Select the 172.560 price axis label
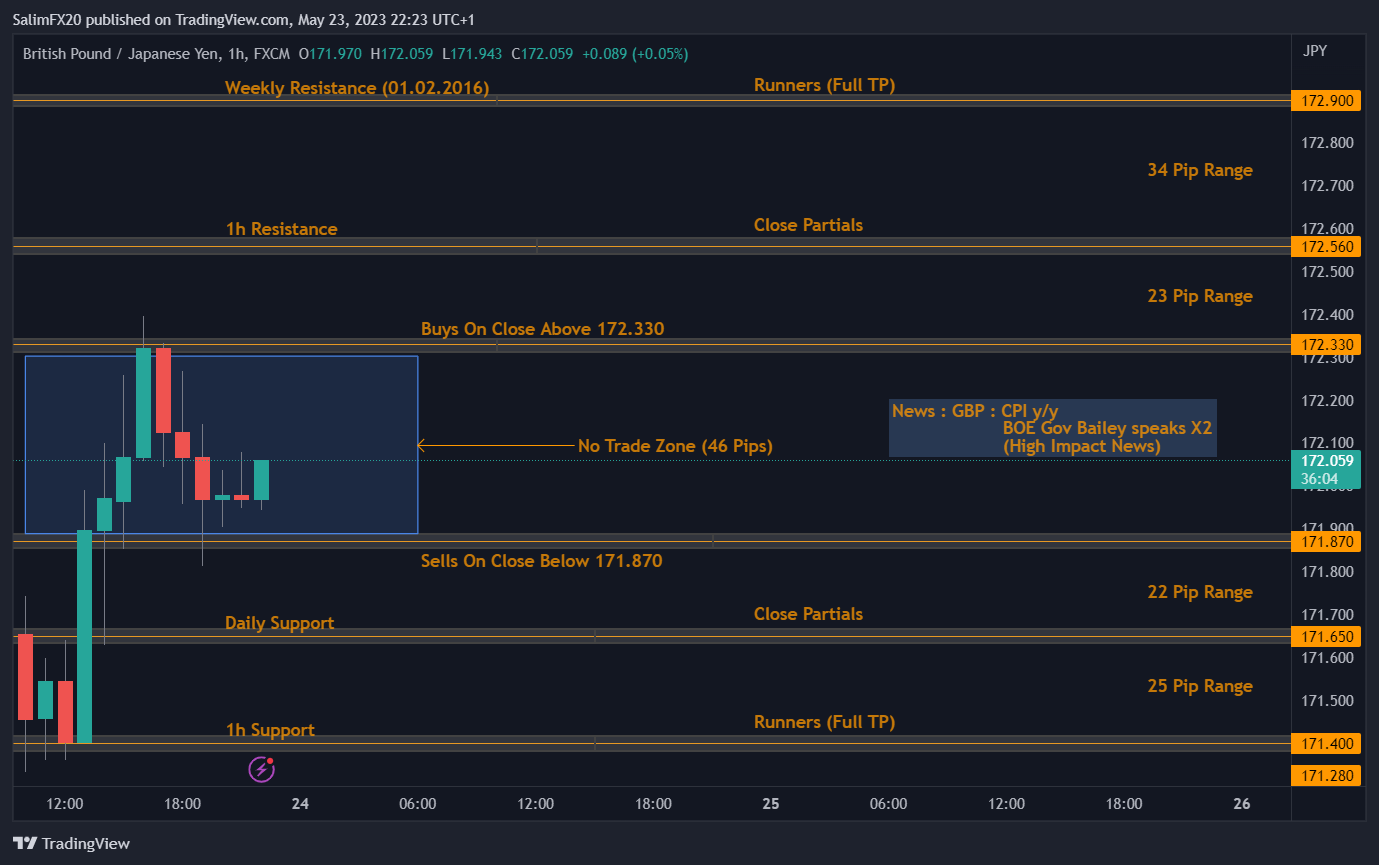The width and height of the screenshot is (1379, 865). coord(1325,246)
